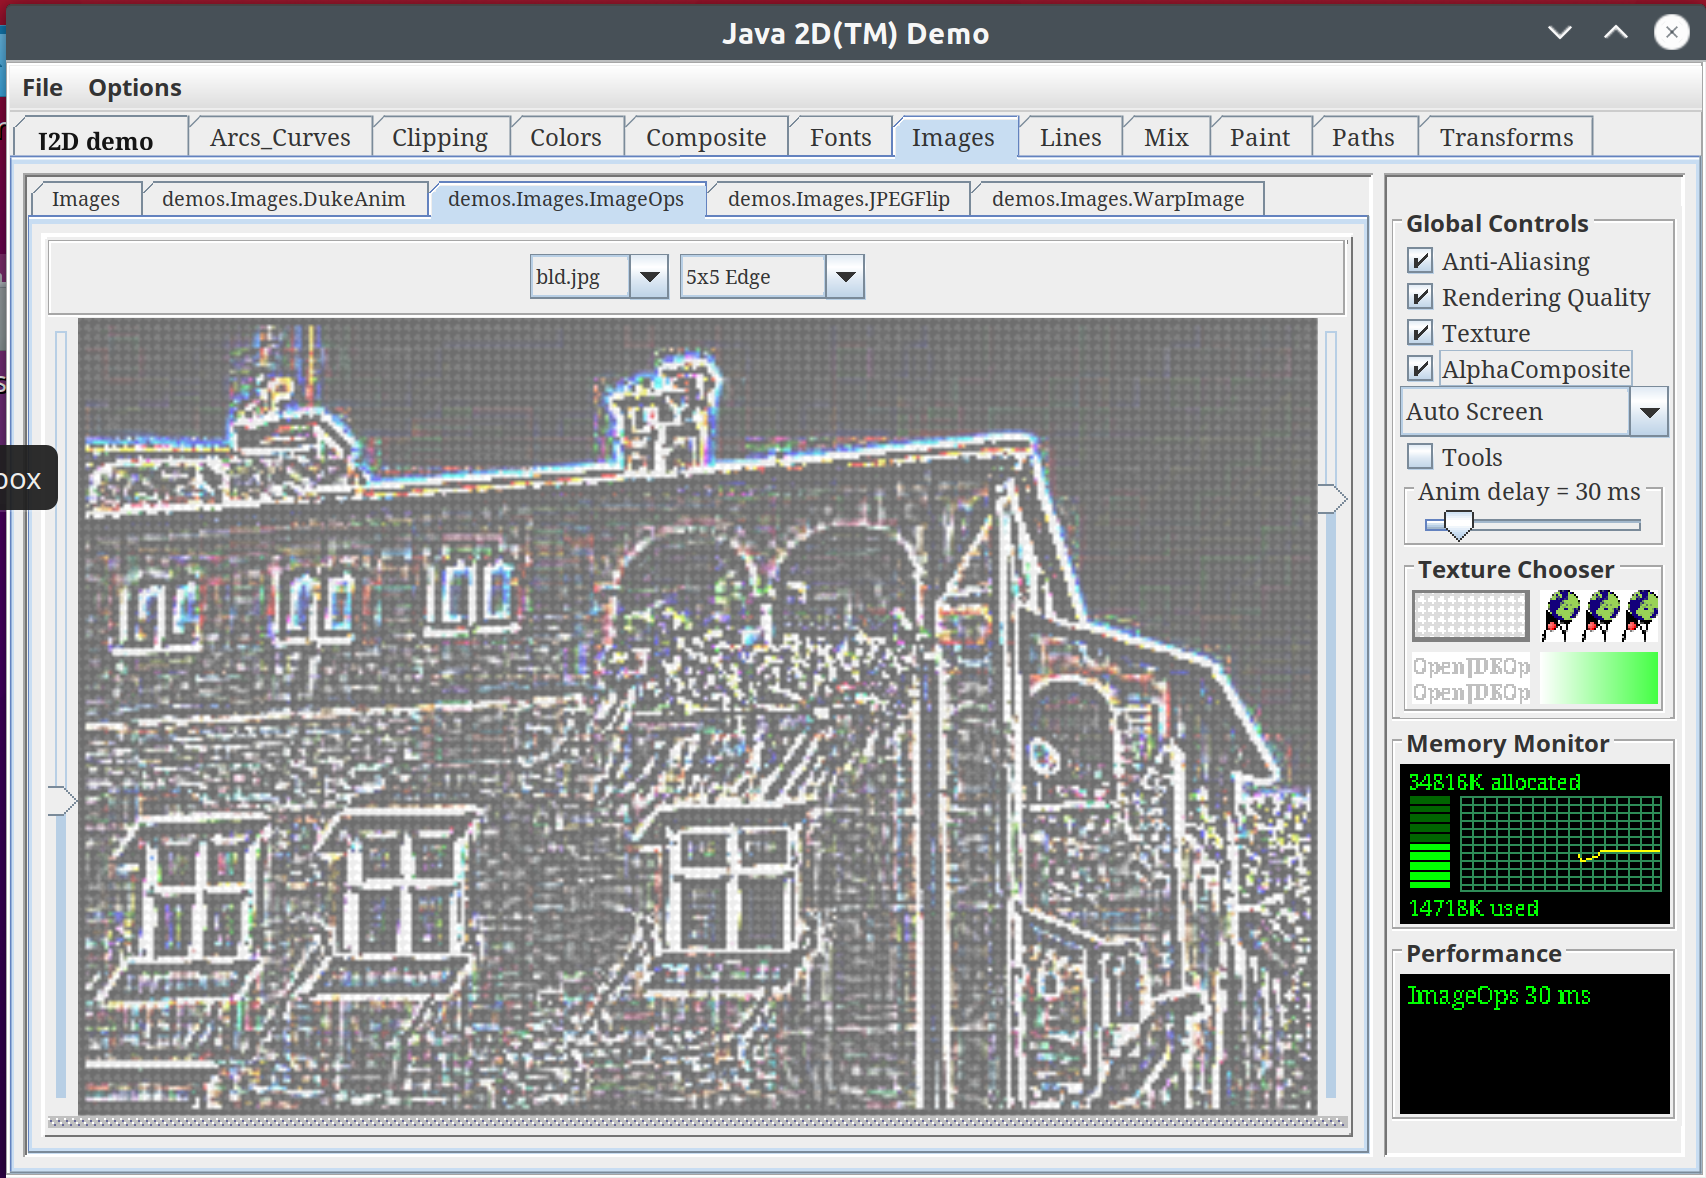Click the right-side slider arrow thumb
The height and width of the screenshot is (1178, 1706).
pos(1332,499)
